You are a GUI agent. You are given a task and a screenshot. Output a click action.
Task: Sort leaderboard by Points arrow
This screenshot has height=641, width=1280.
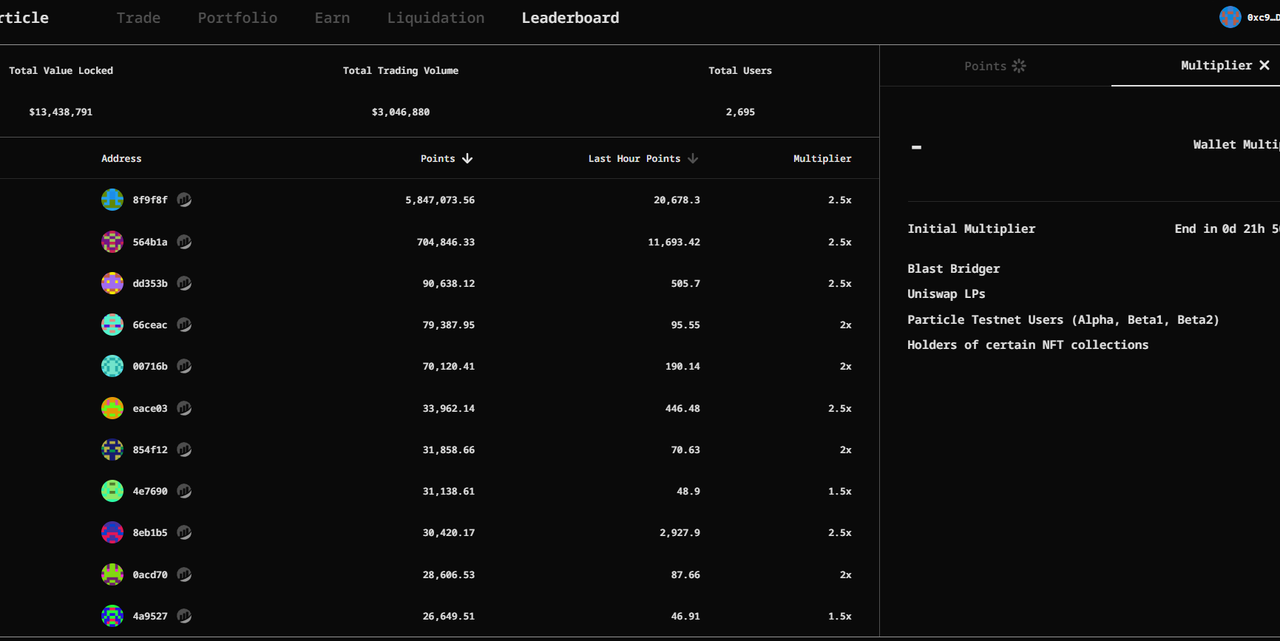[x=467, y=159]
